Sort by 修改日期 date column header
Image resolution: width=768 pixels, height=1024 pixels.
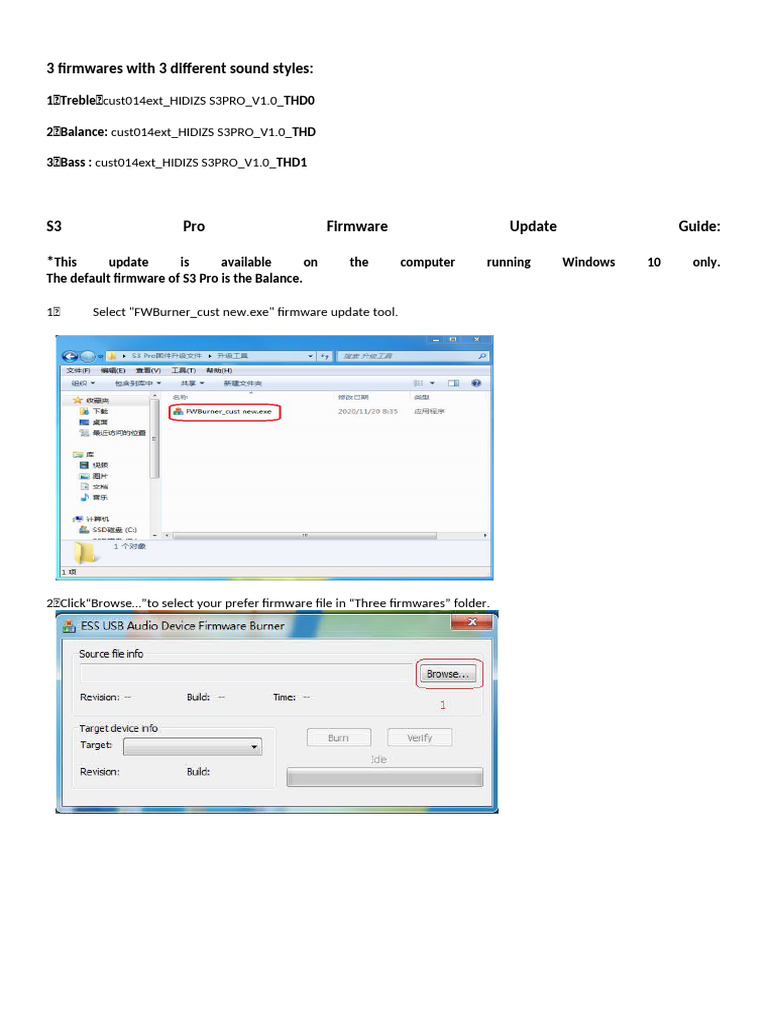point(353,397)
